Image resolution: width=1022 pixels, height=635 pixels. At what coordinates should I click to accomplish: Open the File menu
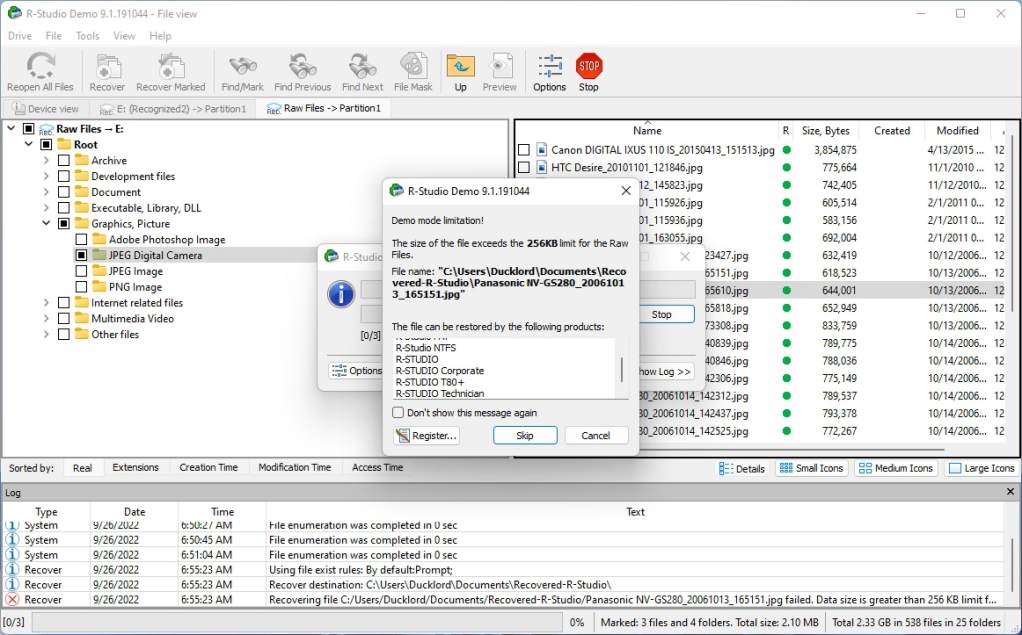pos(53,36)
